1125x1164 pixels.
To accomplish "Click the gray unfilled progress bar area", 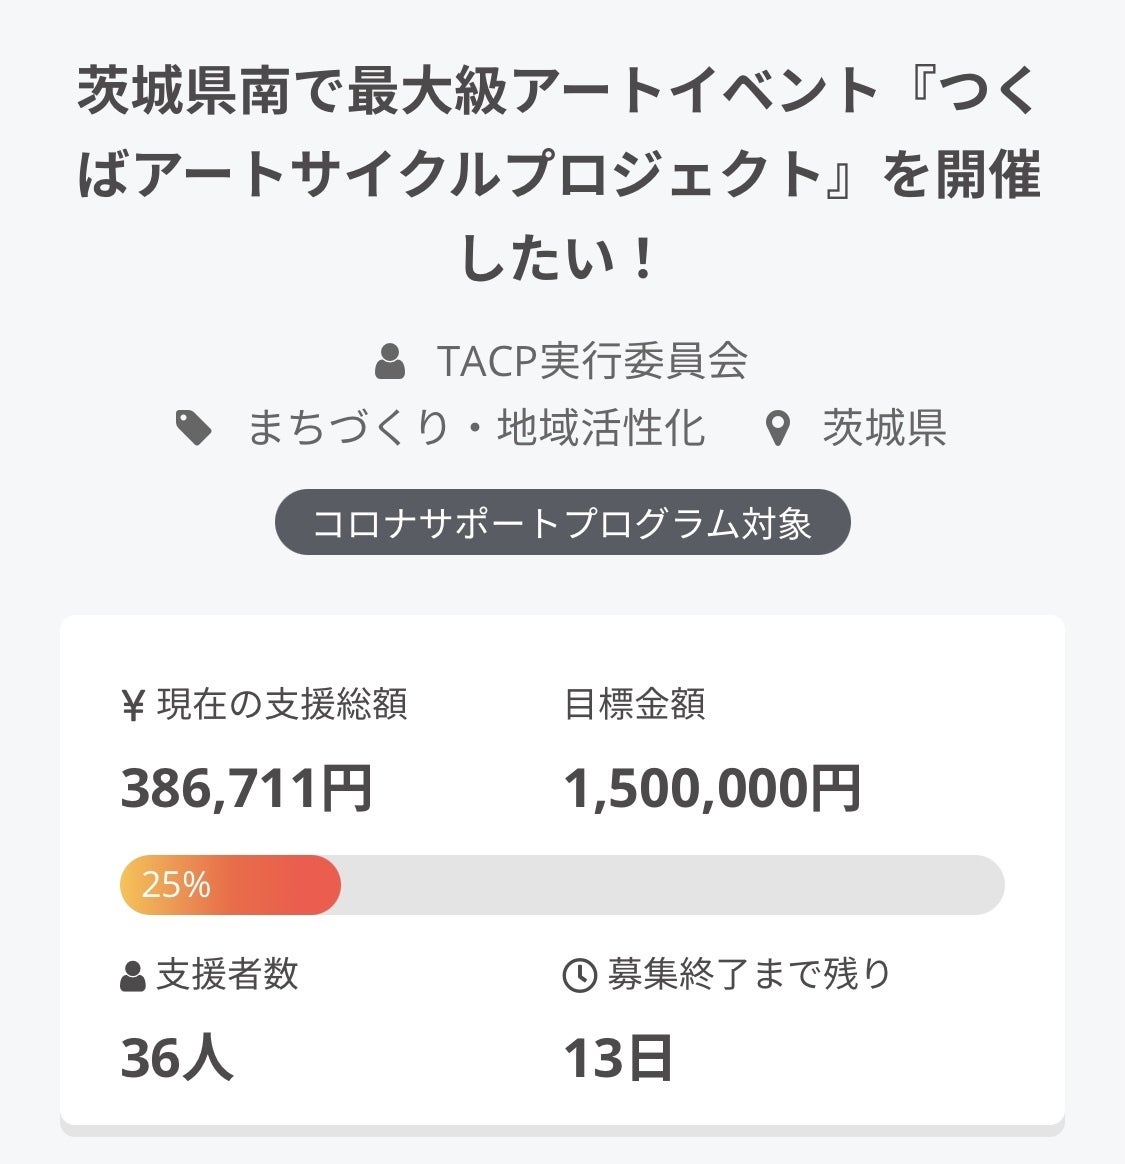I will pos(670,885).
